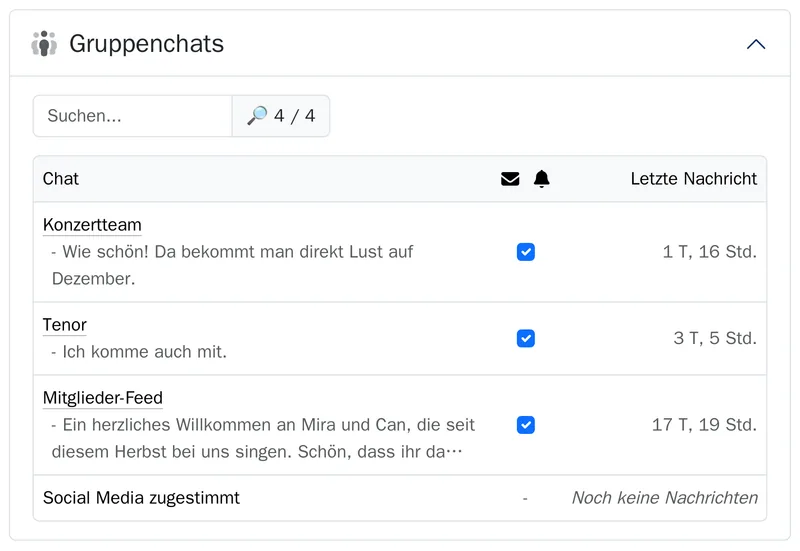Click the '1 T, 16 Std.' timestamp
Viewport: 800px width, 551px height.
point(710,252)
